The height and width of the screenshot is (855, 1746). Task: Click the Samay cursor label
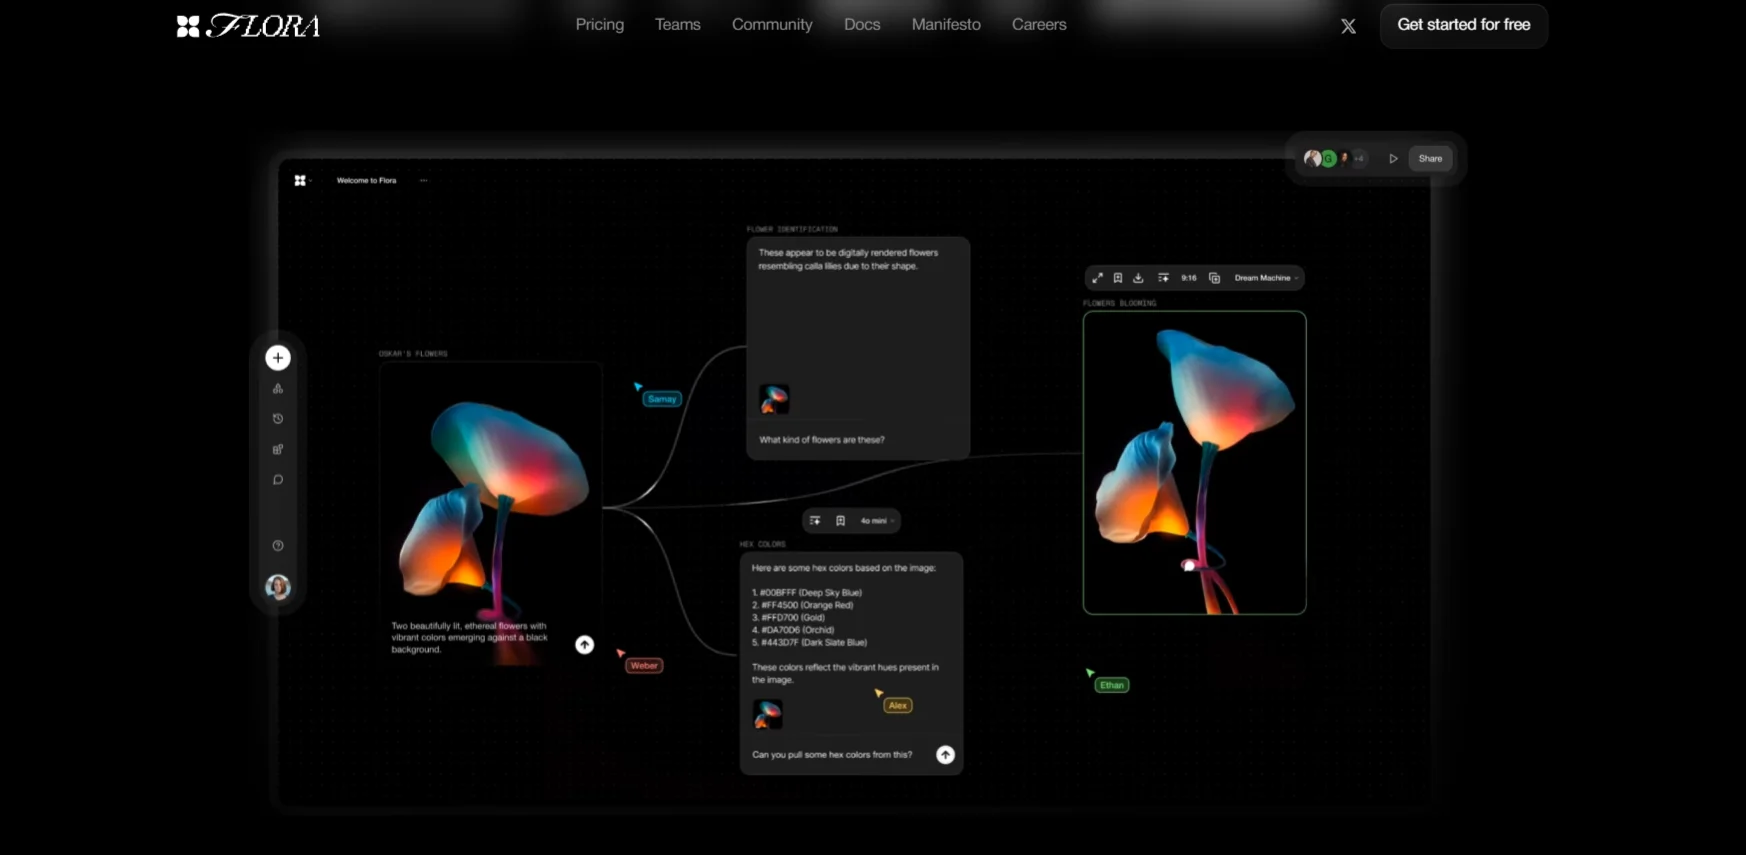coord(662,399)
